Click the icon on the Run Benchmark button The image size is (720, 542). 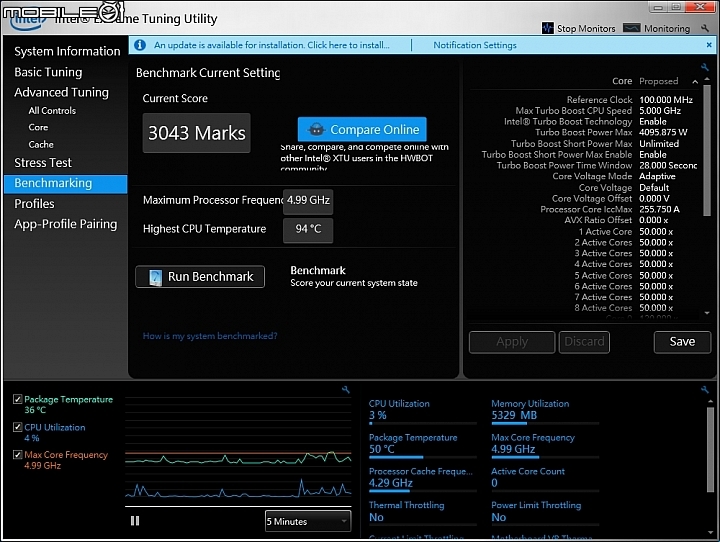(x=156, y=277)
